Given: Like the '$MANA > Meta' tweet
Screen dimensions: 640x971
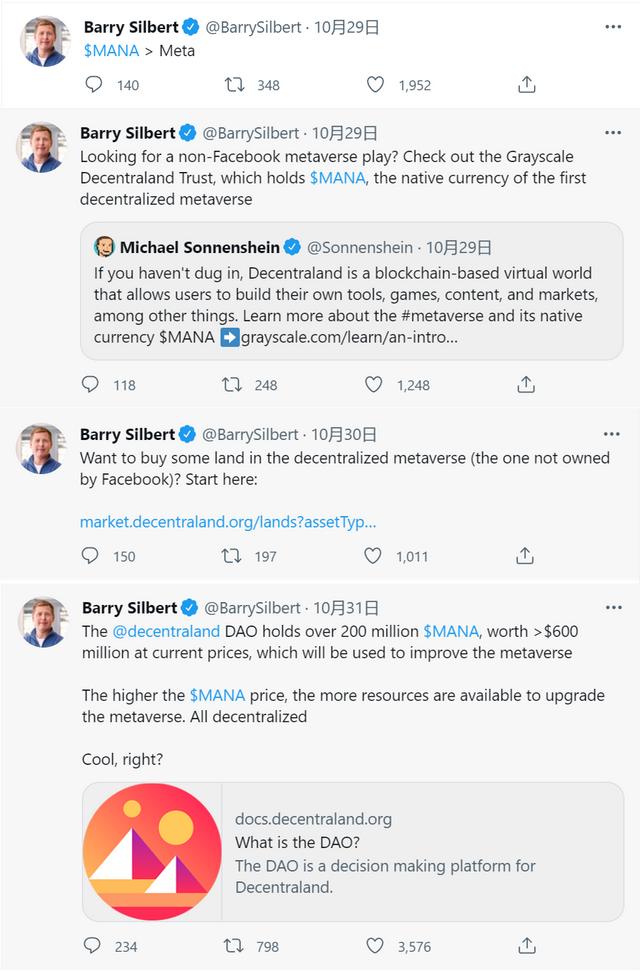Looking at the screenshot, I should [x=375, y=85].
